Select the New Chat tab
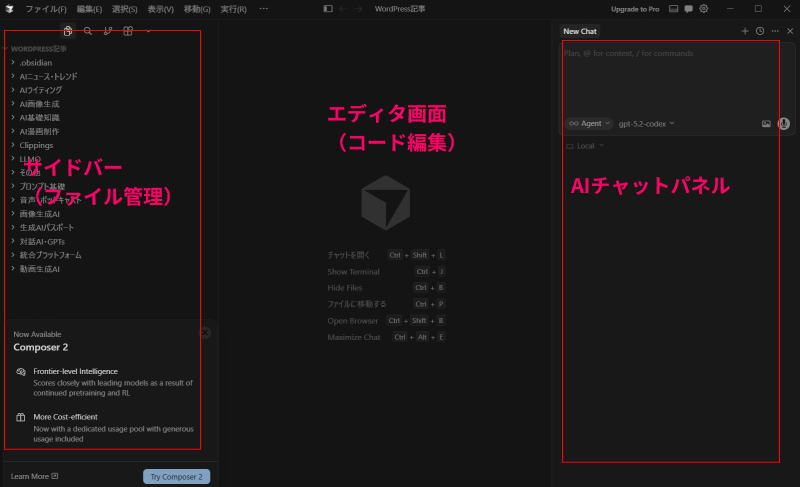The height and width of the screenshot is (487, 800). [580, 31]
